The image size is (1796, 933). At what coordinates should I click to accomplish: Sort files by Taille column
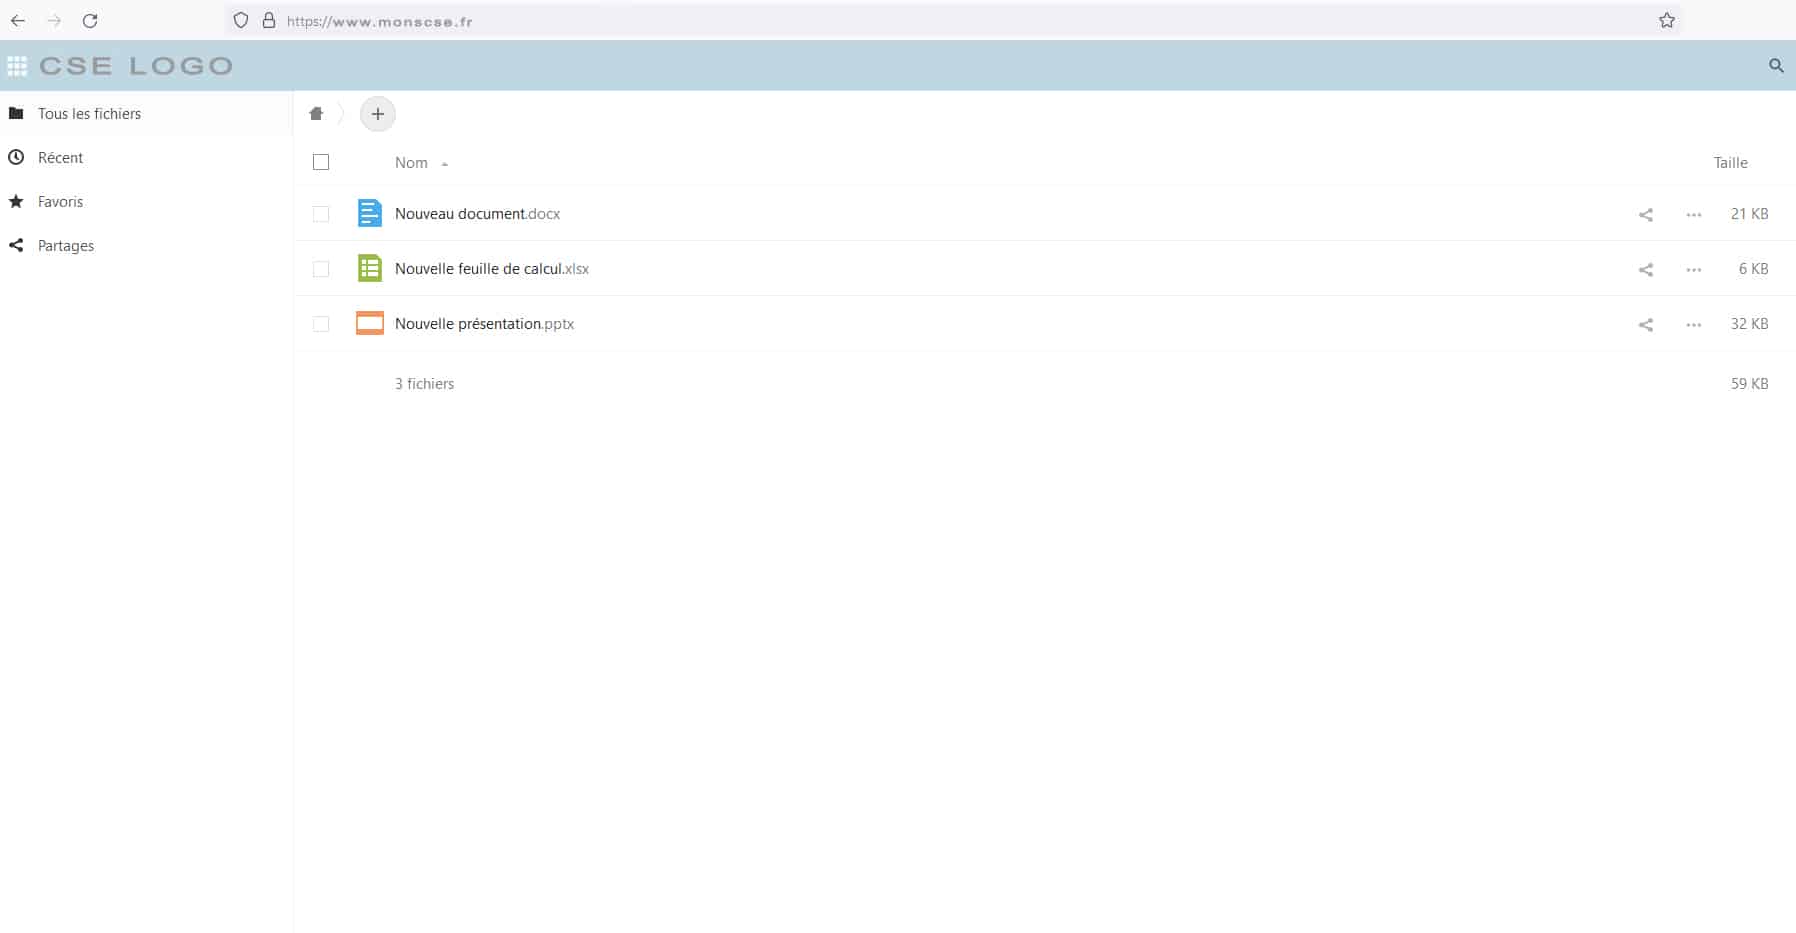[x=1730, y=163]
